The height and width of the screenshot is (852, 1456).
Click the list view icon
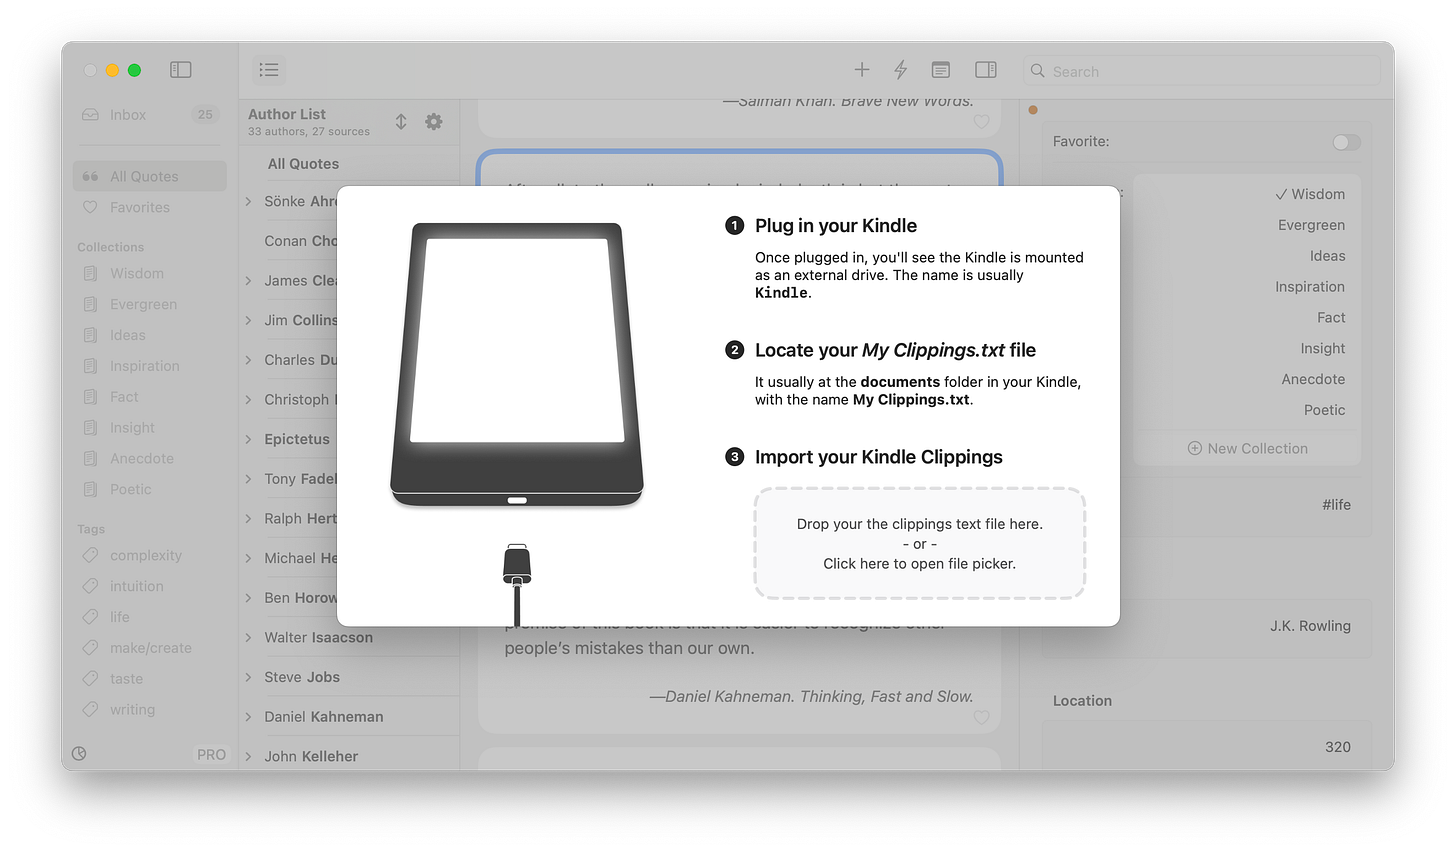click(x=269, y=70)
